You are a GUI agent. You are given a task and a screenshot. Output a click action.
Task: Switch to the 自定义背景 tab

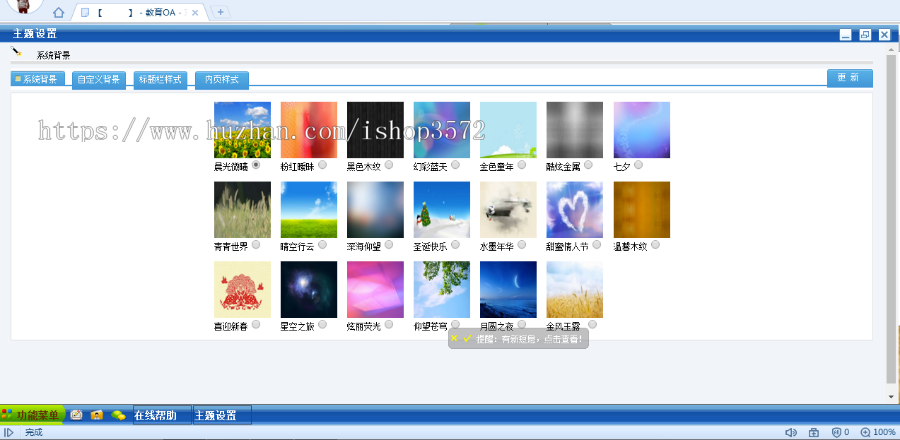(99, 80)
